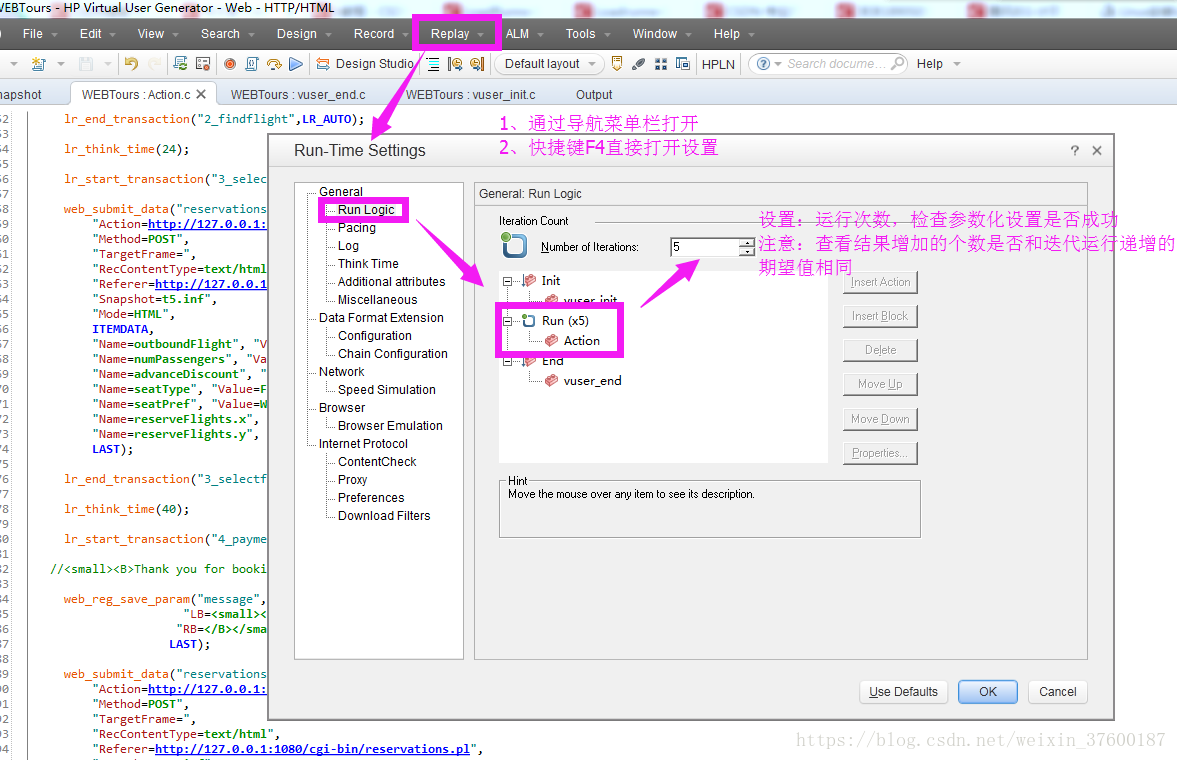Click the bookmark flag toolbar icon
Viewport: 1177px width, 760px height.
(617, 64)
